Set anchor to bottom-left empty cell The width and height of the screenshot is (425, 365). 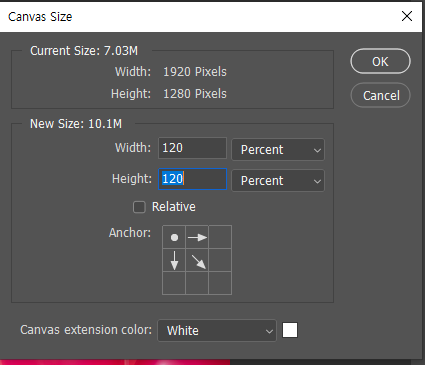tap(174, 283)
